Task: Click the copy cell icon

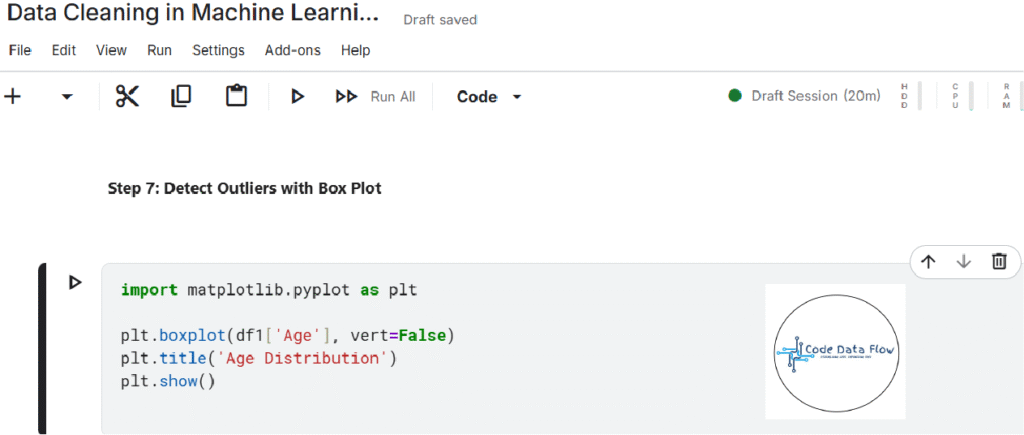Action: click(x=181, y=97)
